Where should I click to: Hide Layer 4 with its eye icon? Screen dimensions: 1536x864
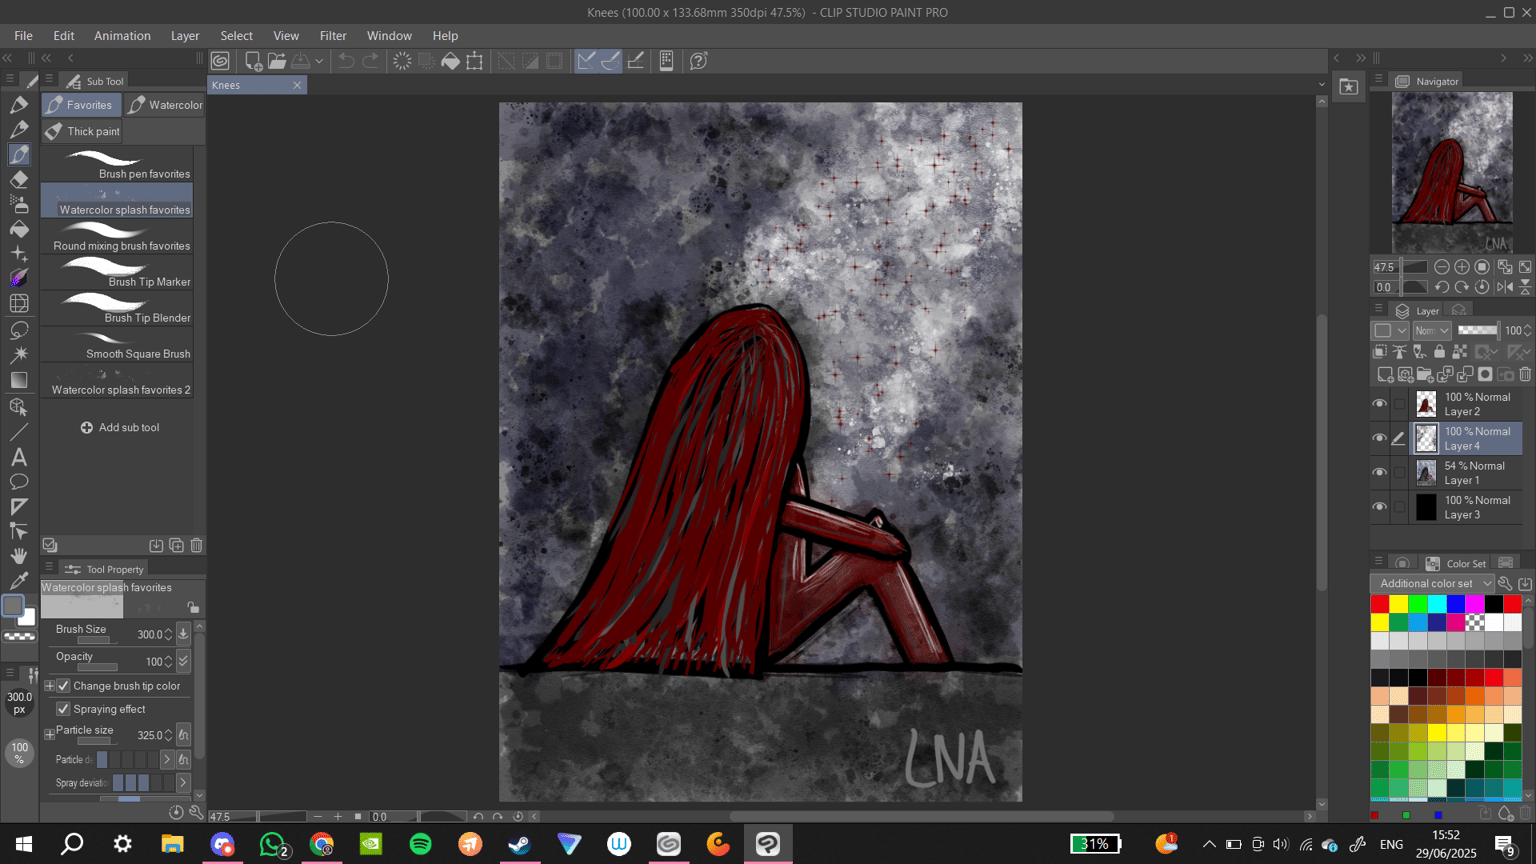(1380, 438)
